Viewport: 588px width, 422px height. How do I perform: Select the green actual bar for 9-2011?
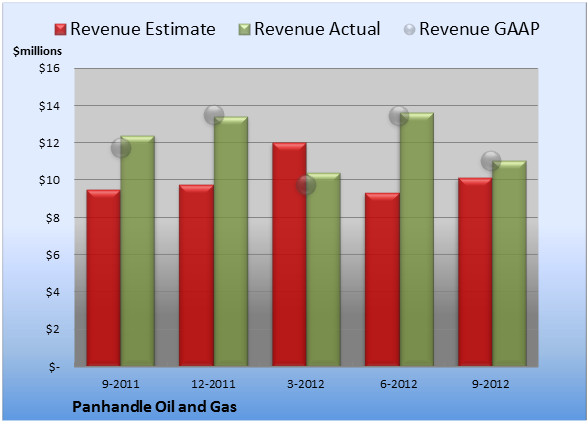click(x=138, y=251)
